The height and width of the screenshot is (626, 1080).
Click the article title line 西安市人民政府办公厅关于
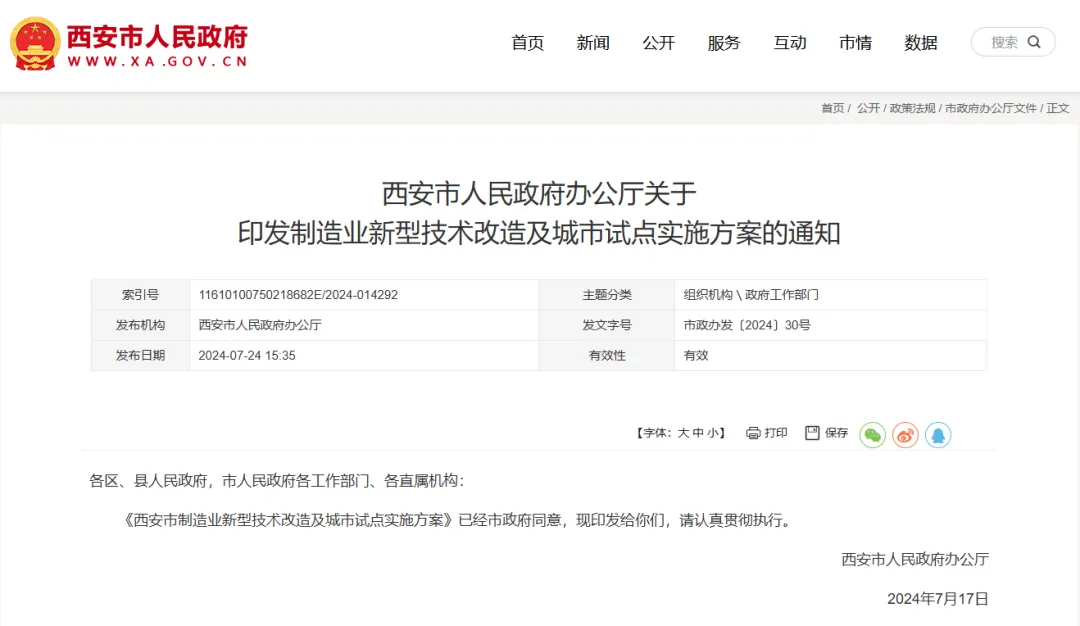(539, 194)
